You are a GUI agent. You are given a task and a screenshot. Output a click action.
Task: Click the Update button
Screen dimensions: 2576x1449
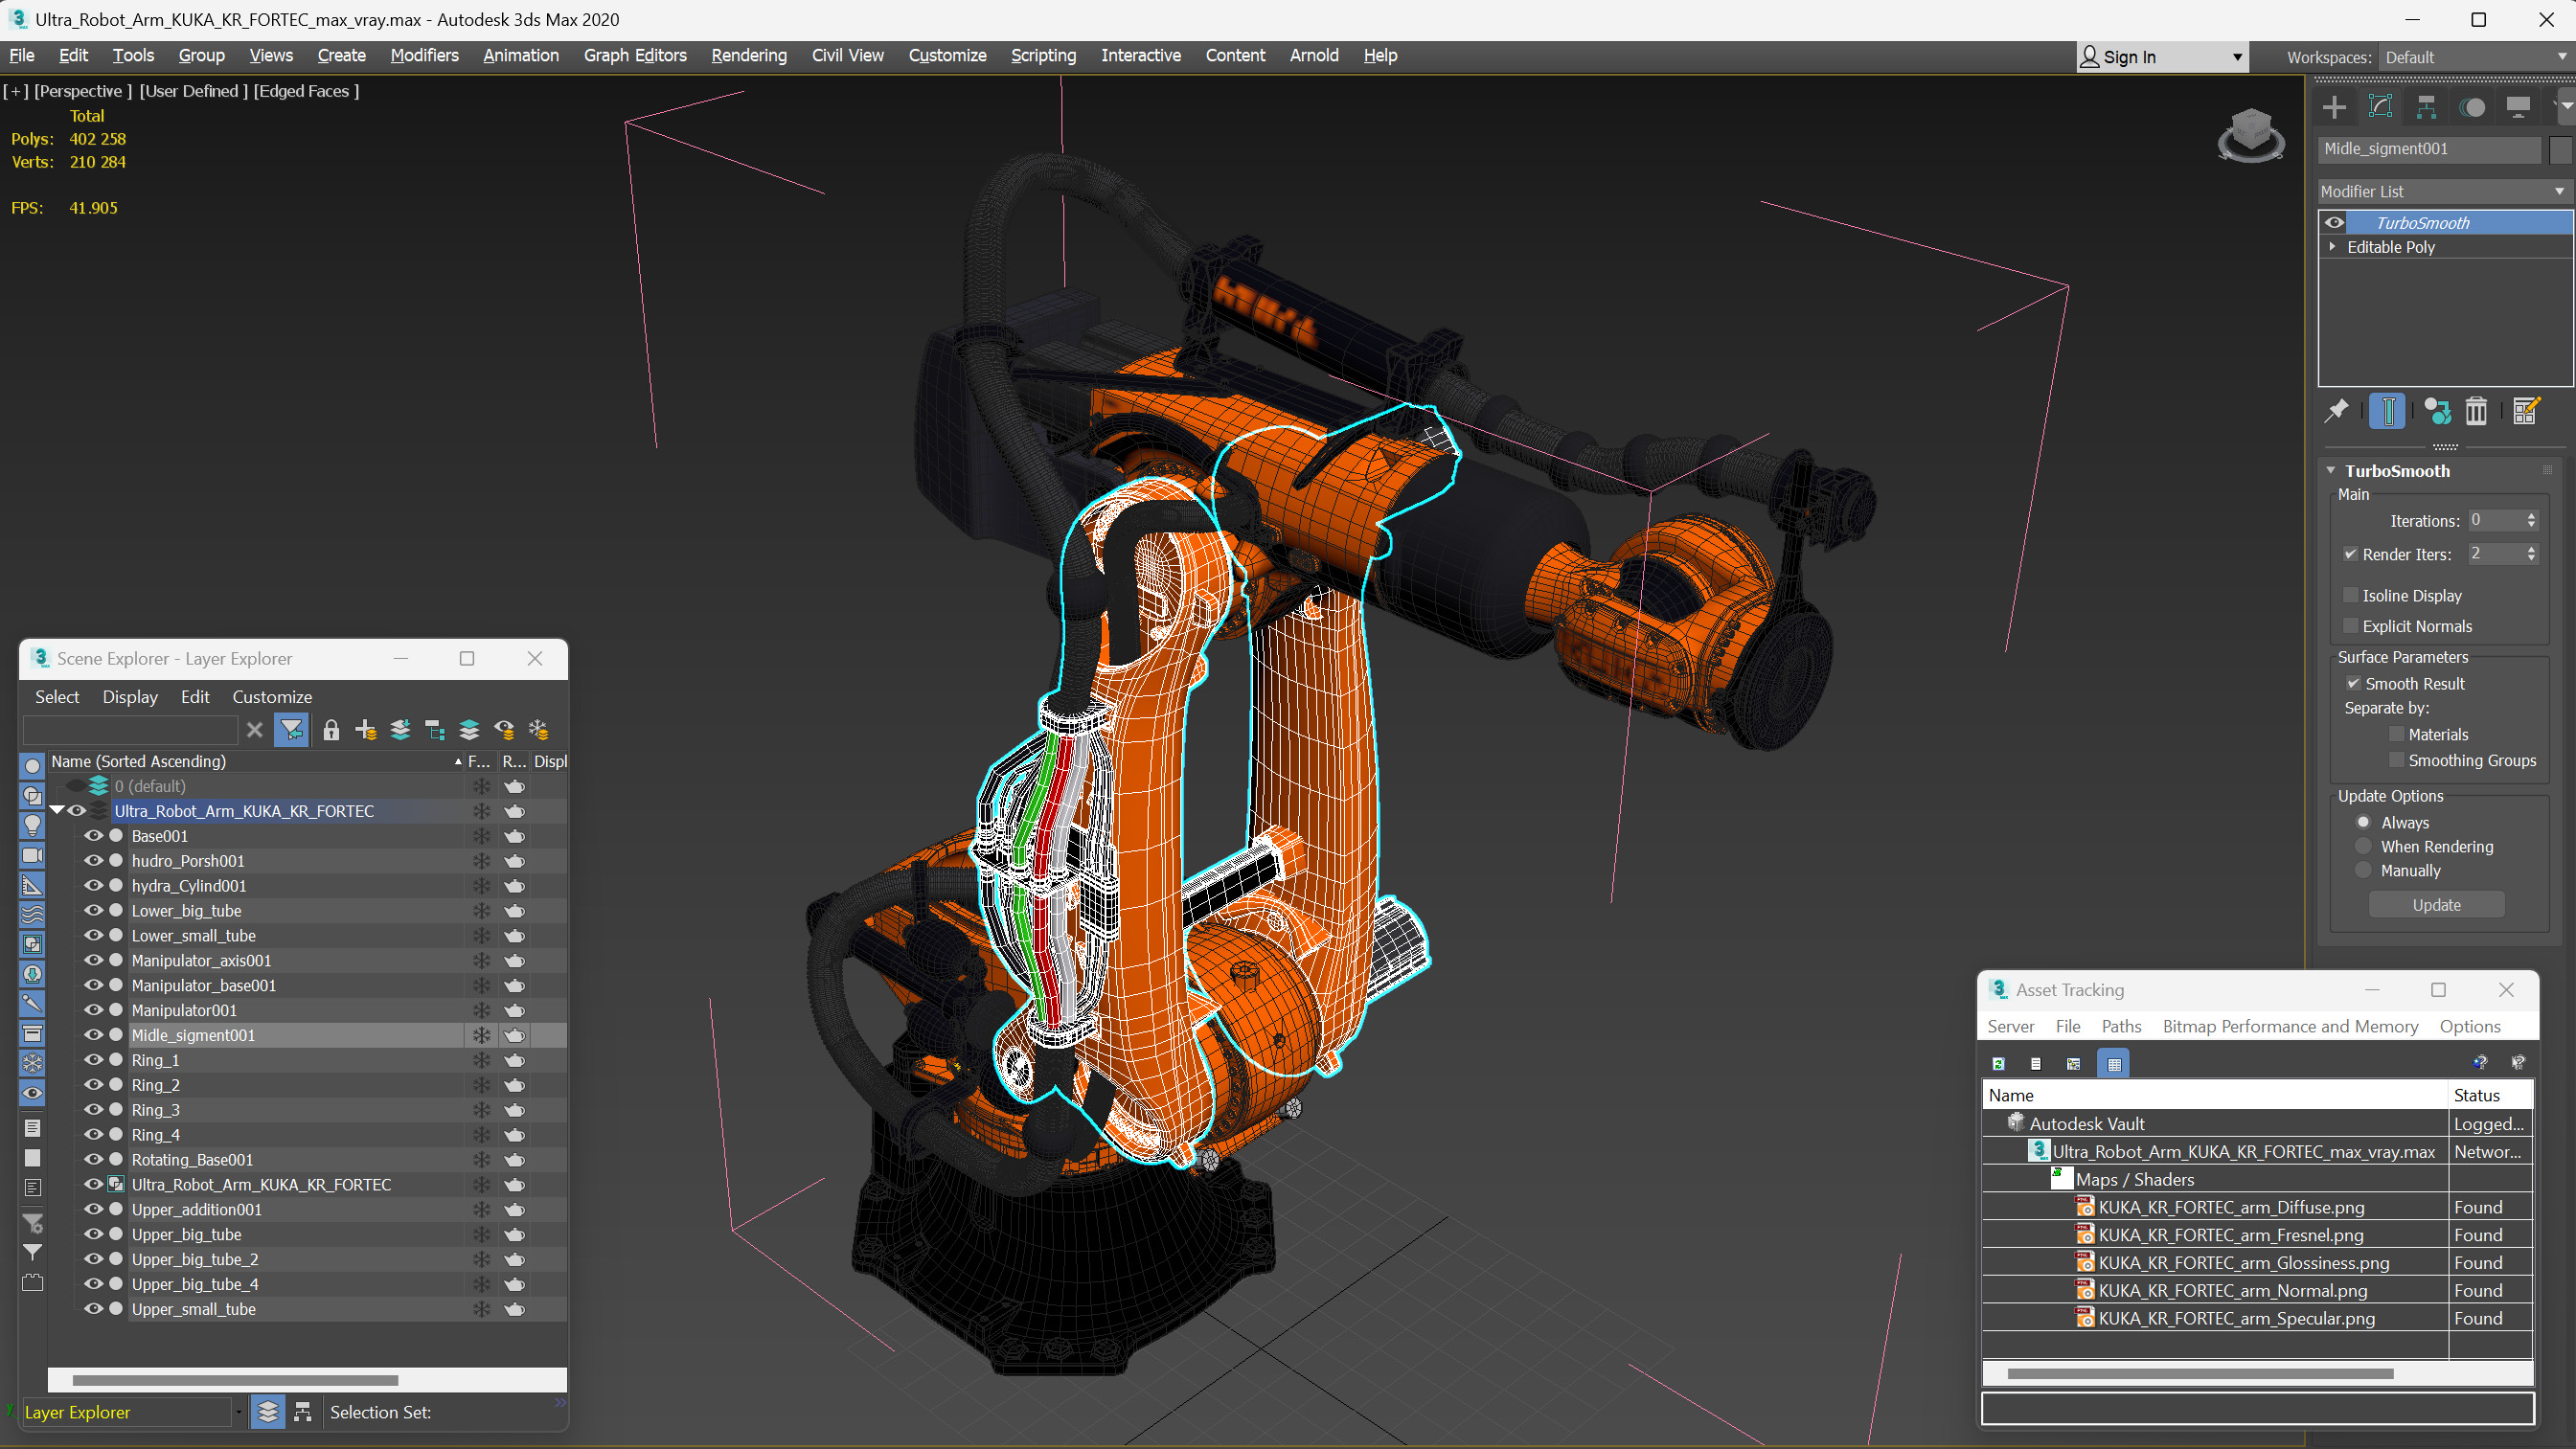[2436, 904]
